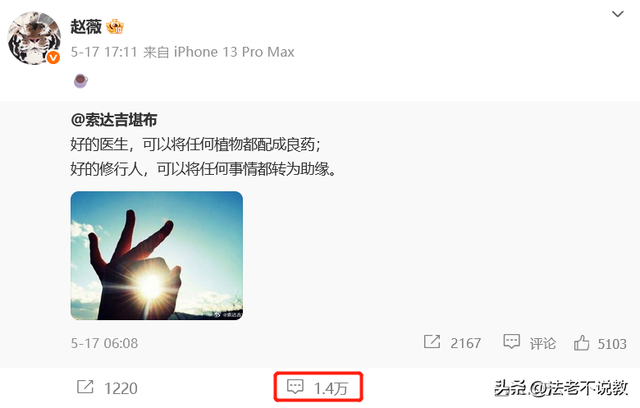Image resolution: width=640 pixels, height=408 pixels.
Task: Click the 评论 label on original post
Action: pyautogui.click(x=542, y=344)
